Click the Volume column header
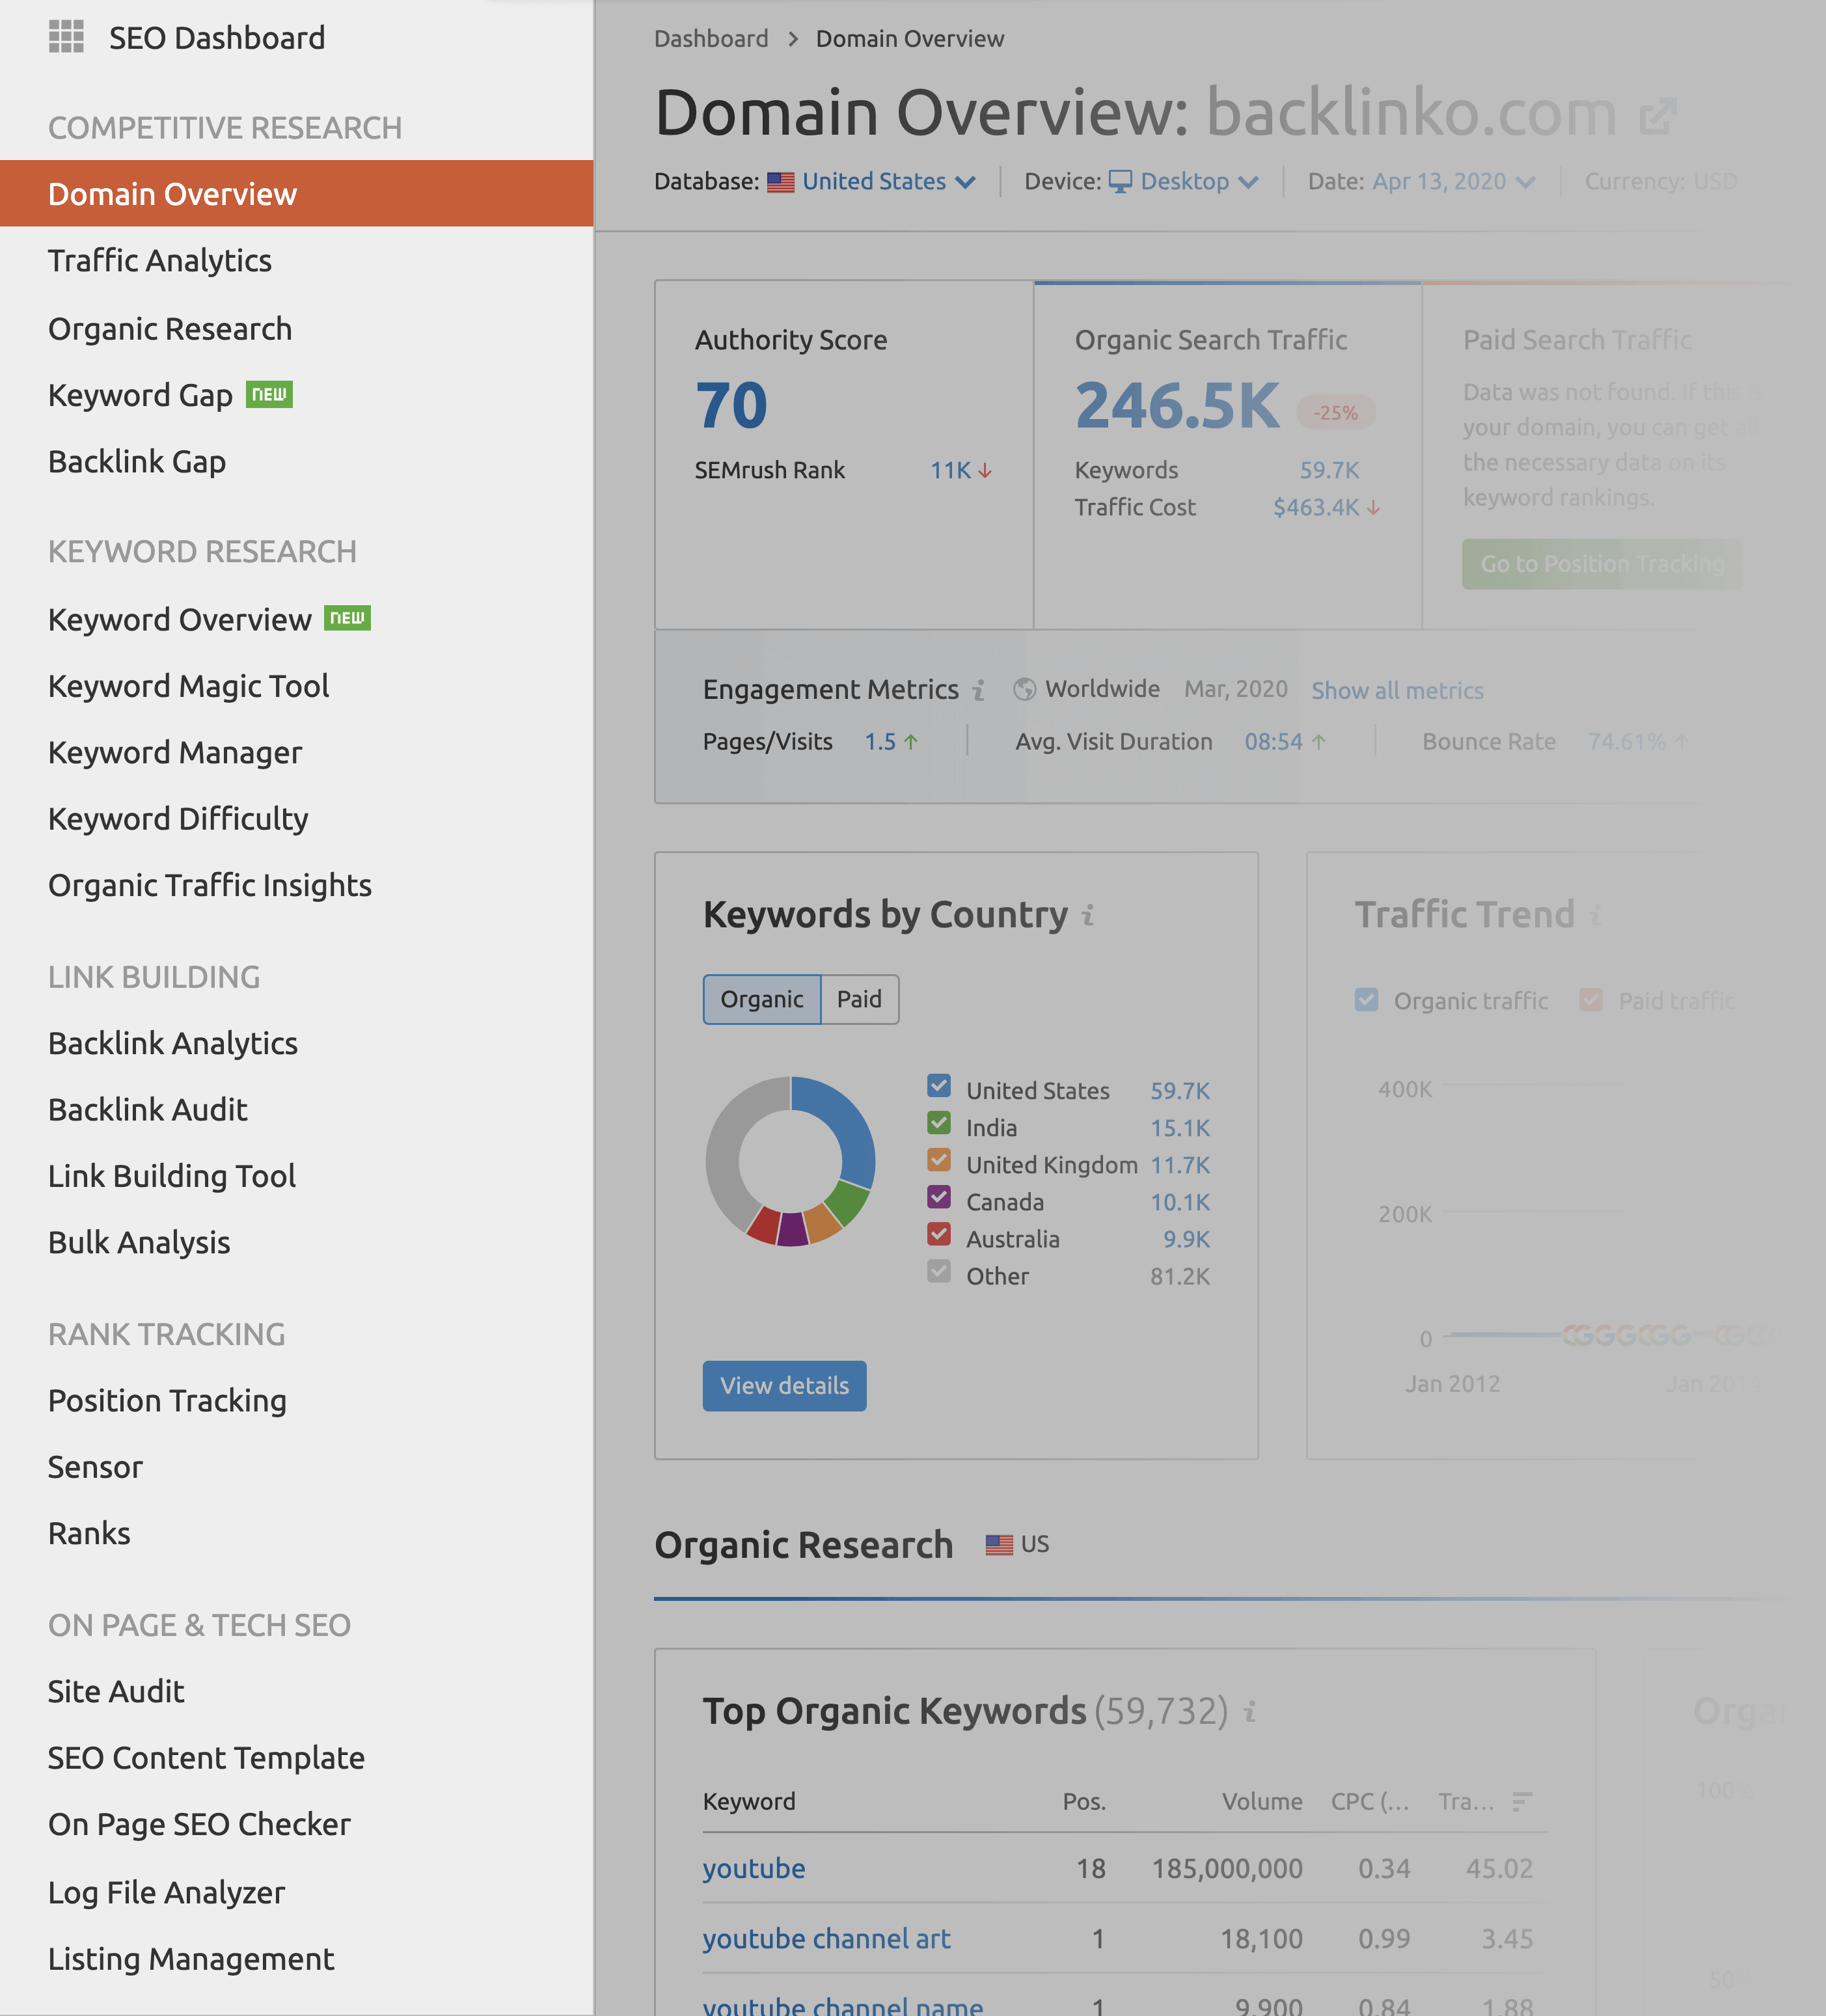 (1262, 1802)
